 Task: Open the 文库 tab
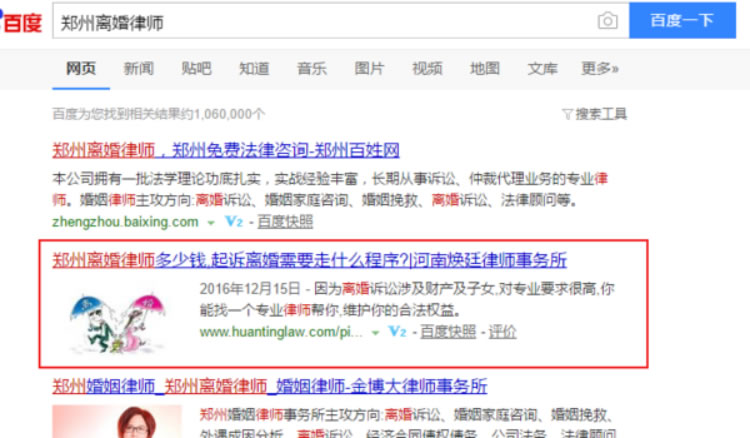point(543,69)
